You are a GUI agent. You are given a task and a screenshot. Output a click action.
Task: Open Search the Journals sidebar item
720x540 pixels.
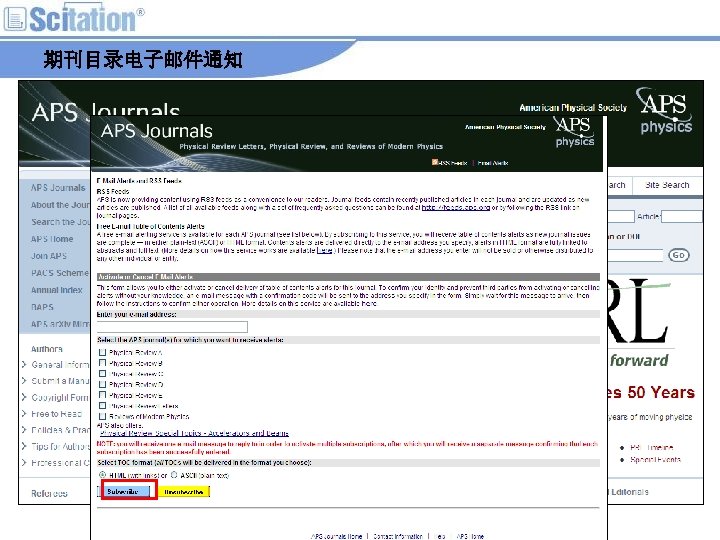coord(60,222)
